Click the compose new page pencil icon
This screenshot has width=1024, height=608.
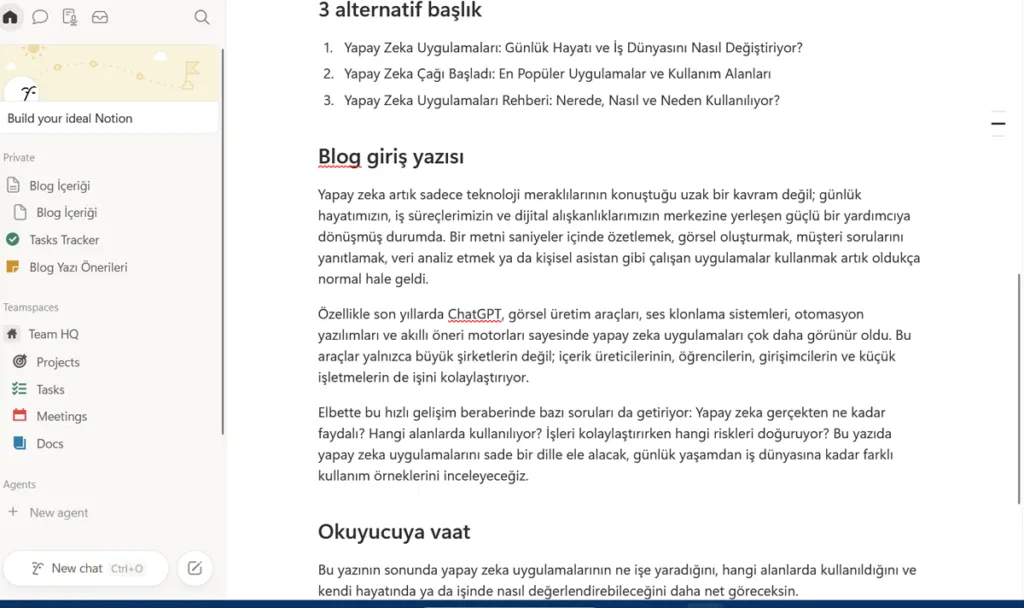pos(195,568)
